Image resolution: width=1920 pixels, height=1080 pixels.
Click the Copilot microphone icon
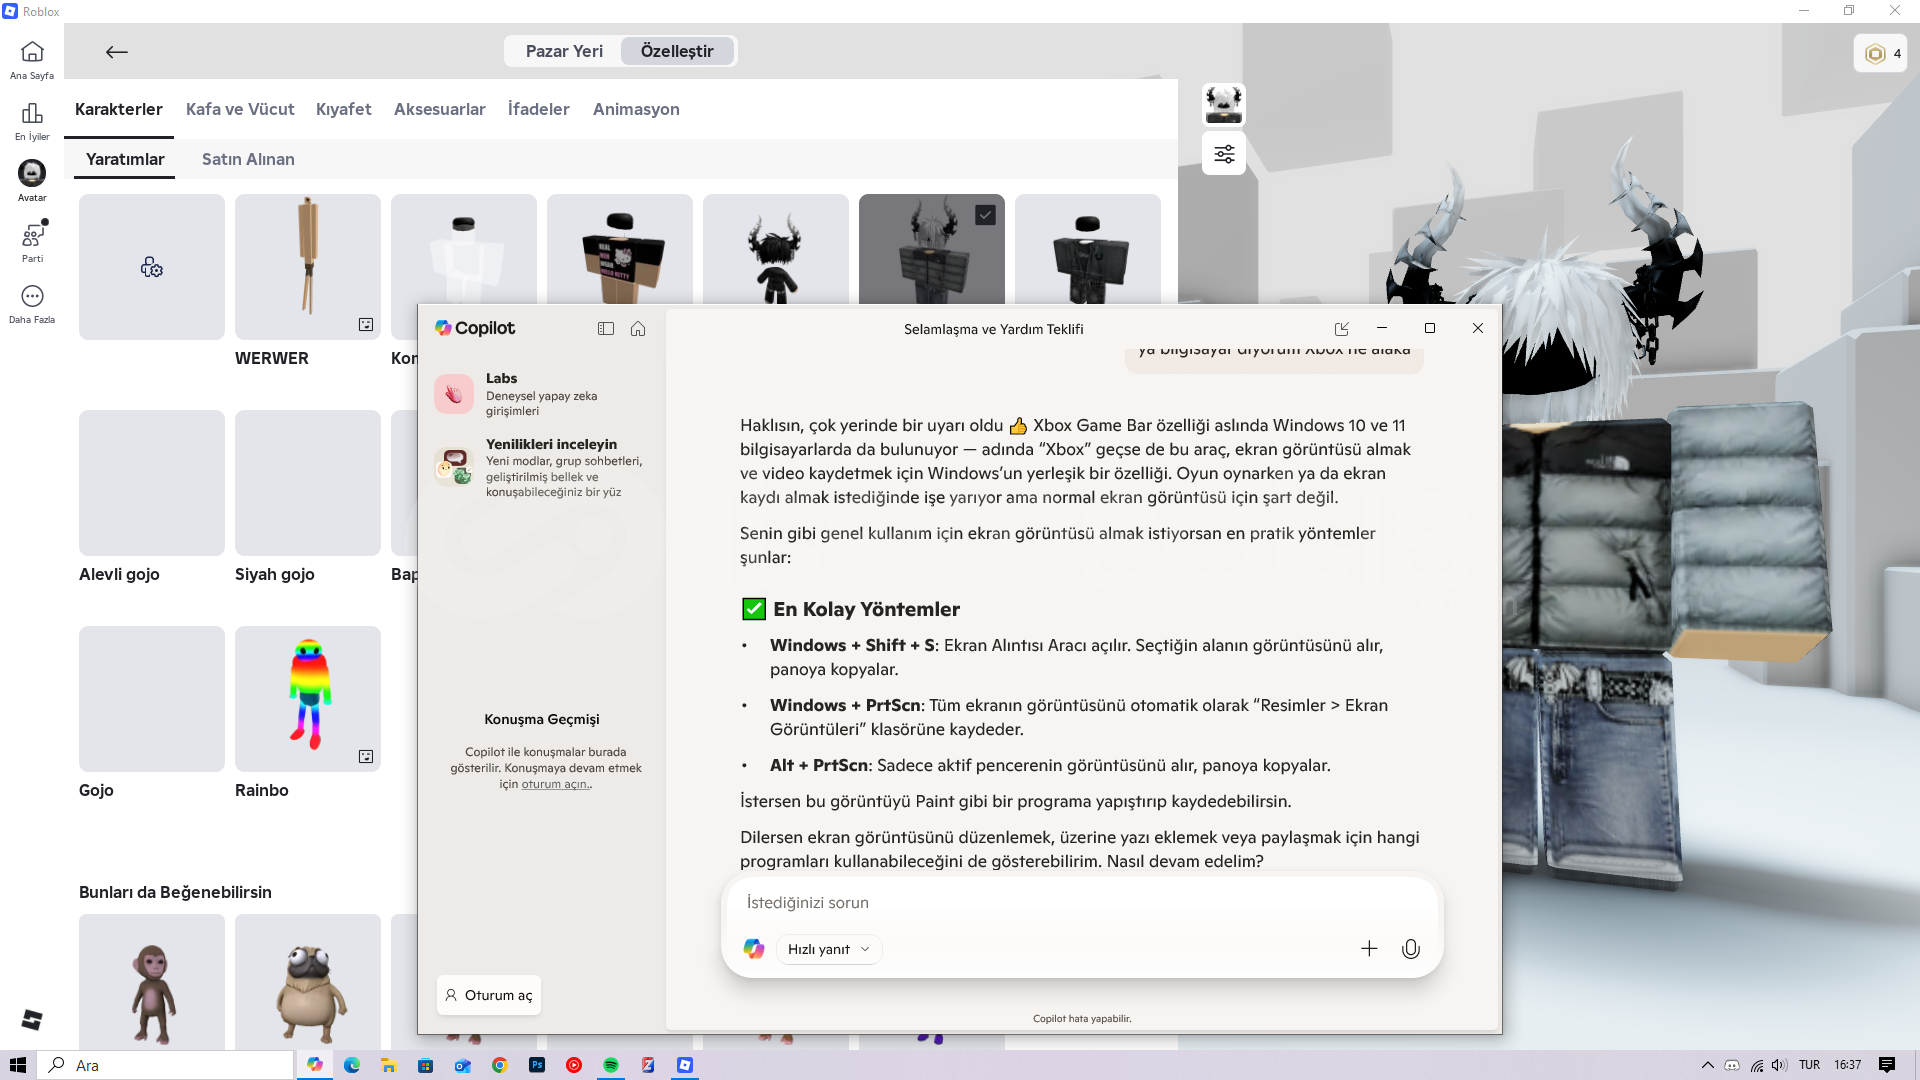click(x=1410, y=949)
